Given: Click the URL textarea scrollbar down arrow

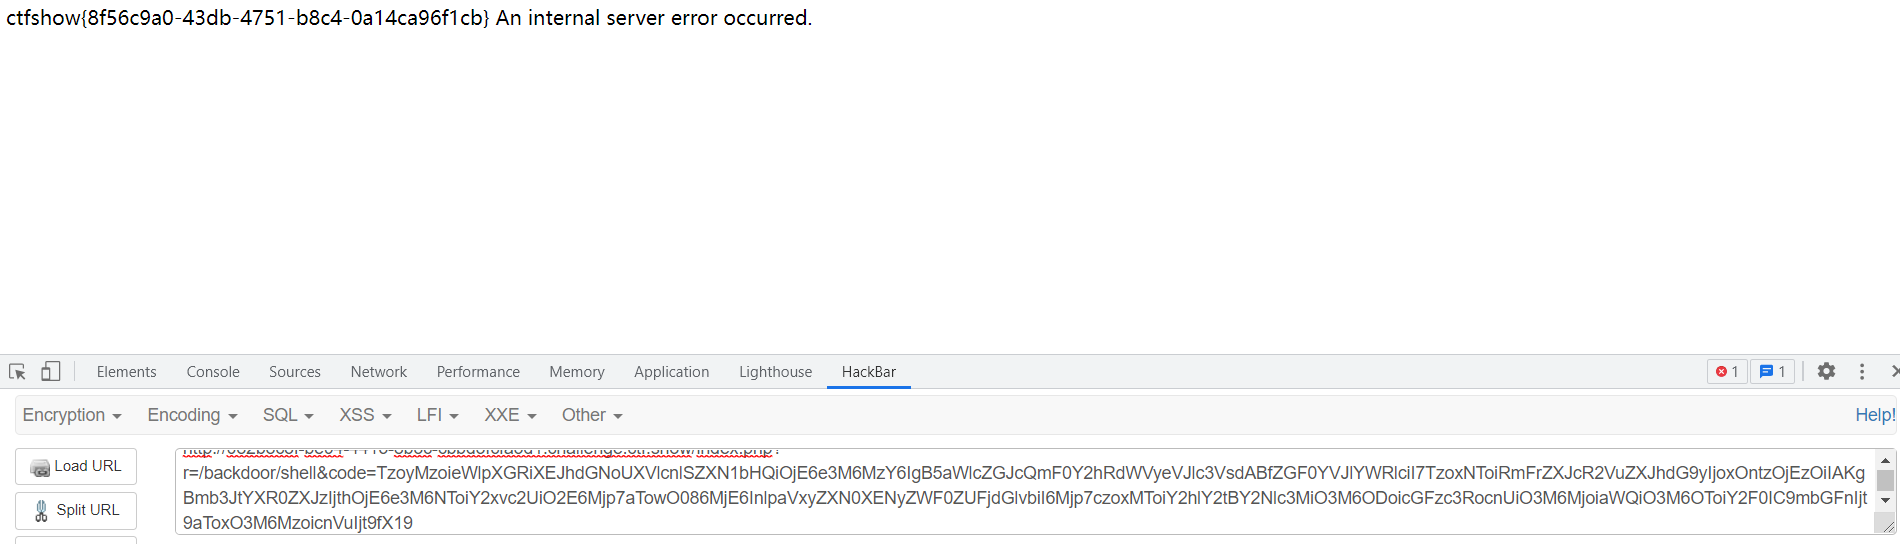Looking at the screenshot, I should pos(1885,500).
